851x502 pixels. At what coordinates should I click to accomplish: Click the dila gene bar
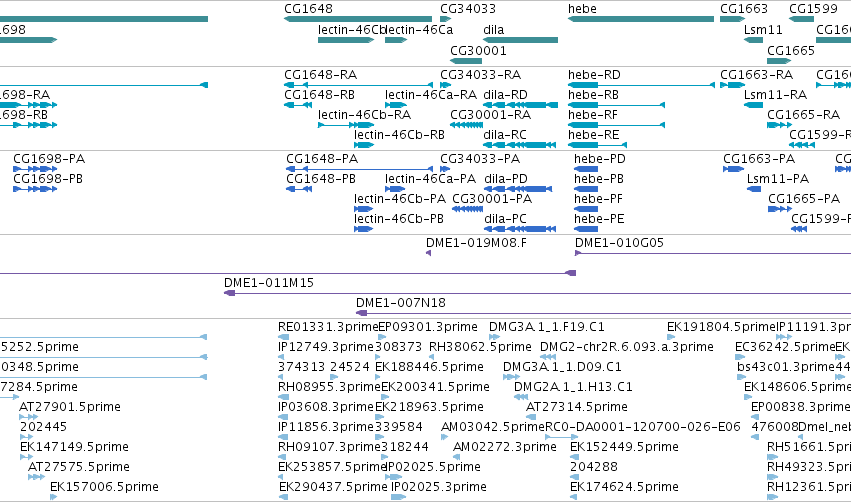pyautogui.click(x=520, y=40)
